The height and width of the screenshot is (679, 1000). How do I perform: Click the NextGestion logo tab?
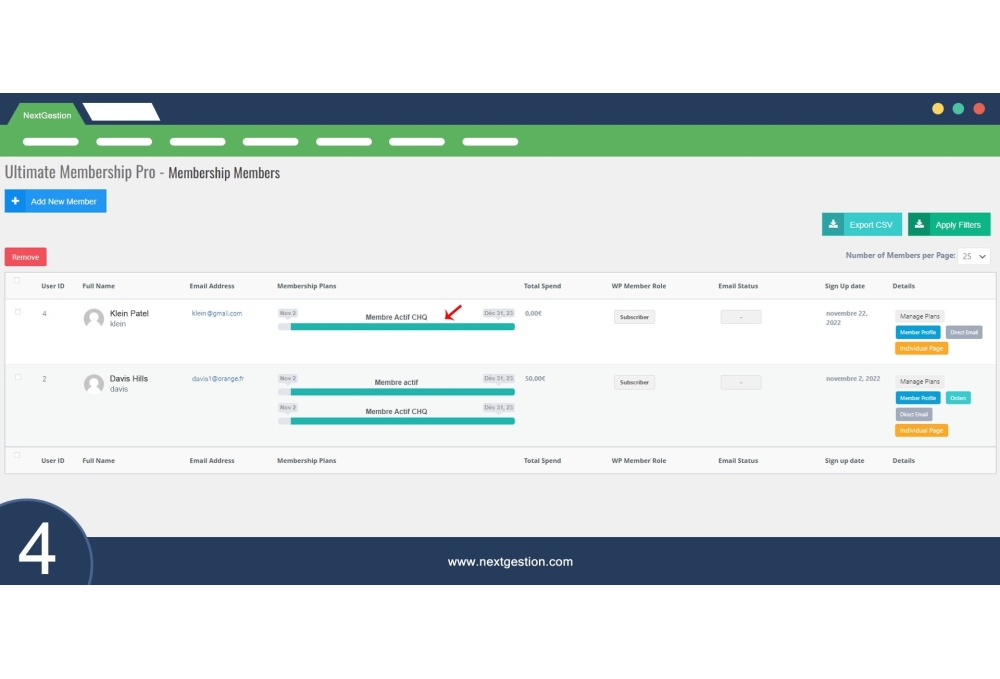45,115
